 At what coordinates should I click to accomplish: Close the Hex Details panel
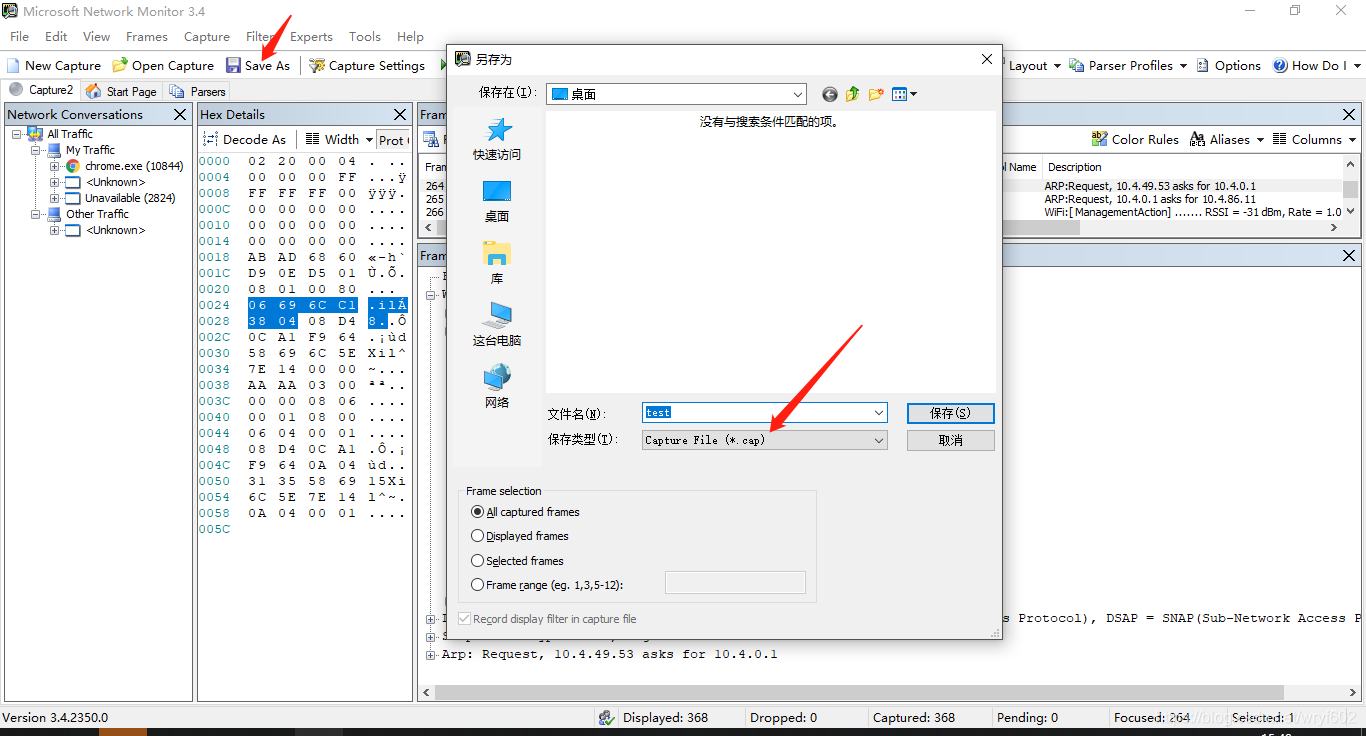pos(400,115)
